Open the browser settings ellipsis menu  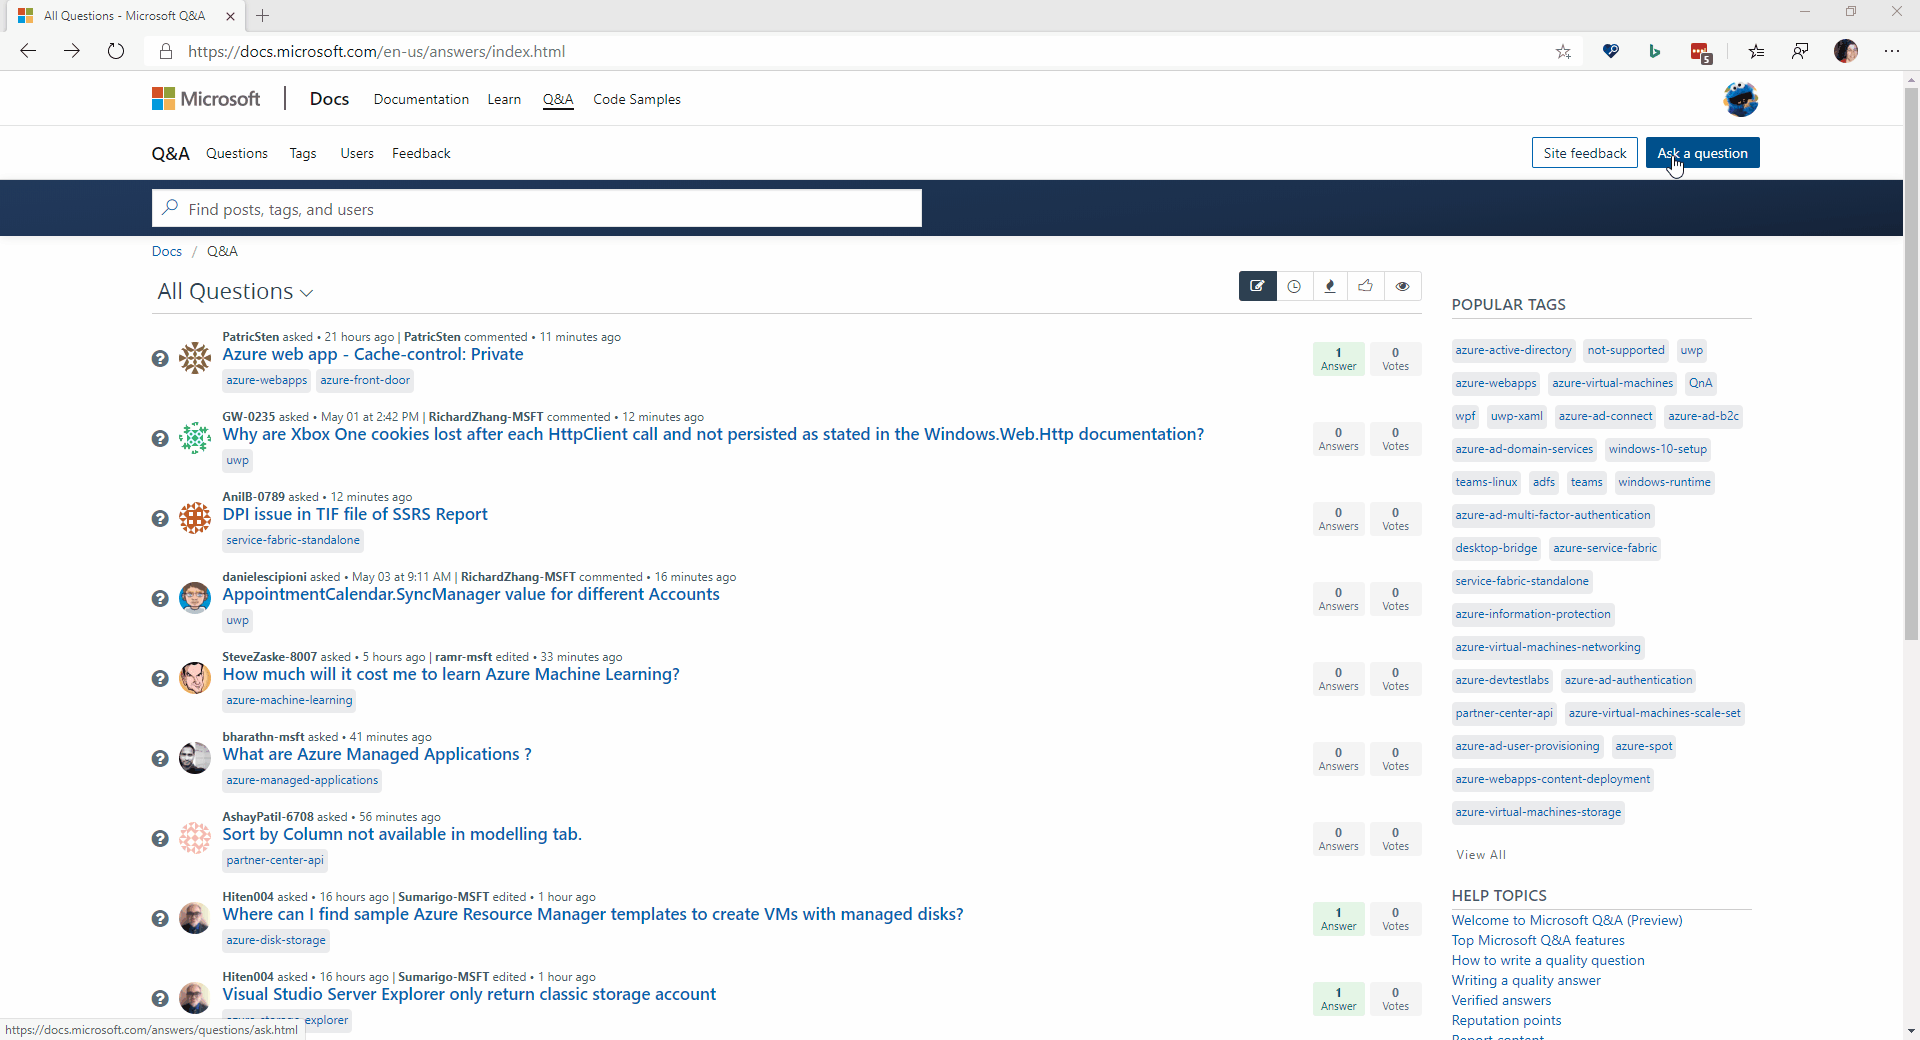1893,51
